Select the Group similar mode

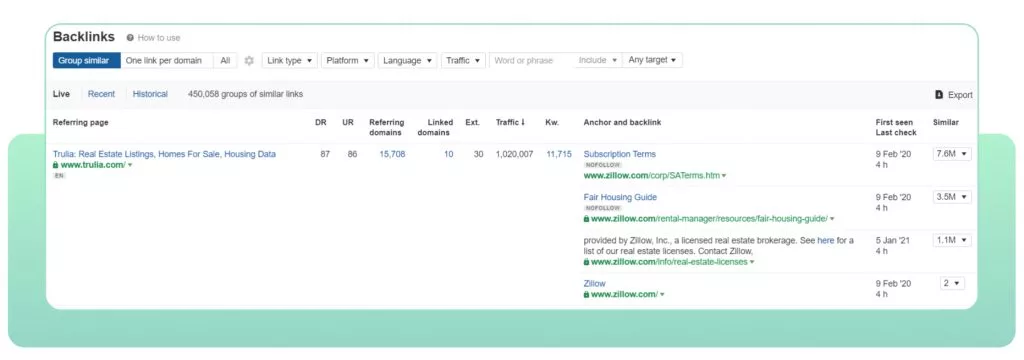click(x=87, y=61)
